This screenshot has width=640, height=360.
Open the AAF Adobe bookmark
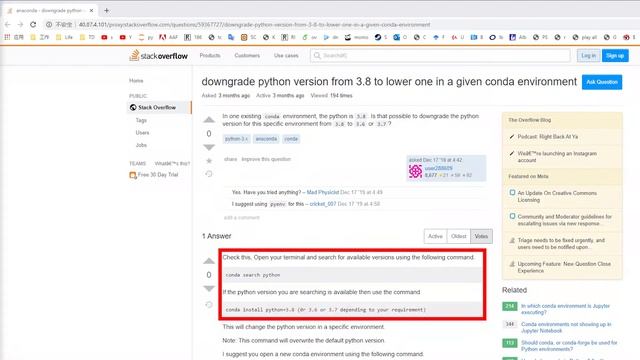168,37
